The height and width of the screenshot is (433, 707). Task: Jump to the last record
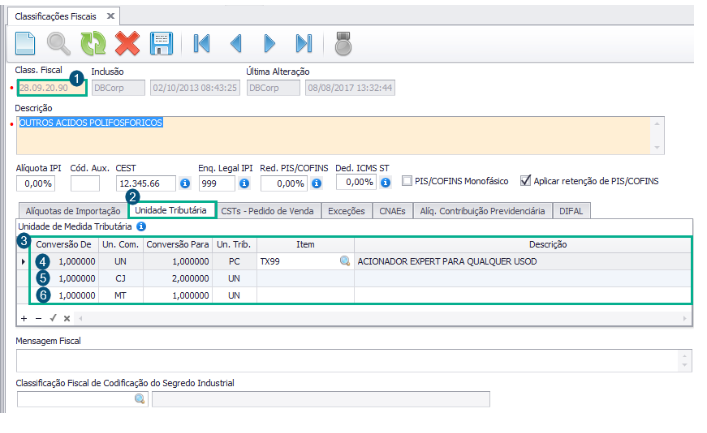(x=303, y=43)
